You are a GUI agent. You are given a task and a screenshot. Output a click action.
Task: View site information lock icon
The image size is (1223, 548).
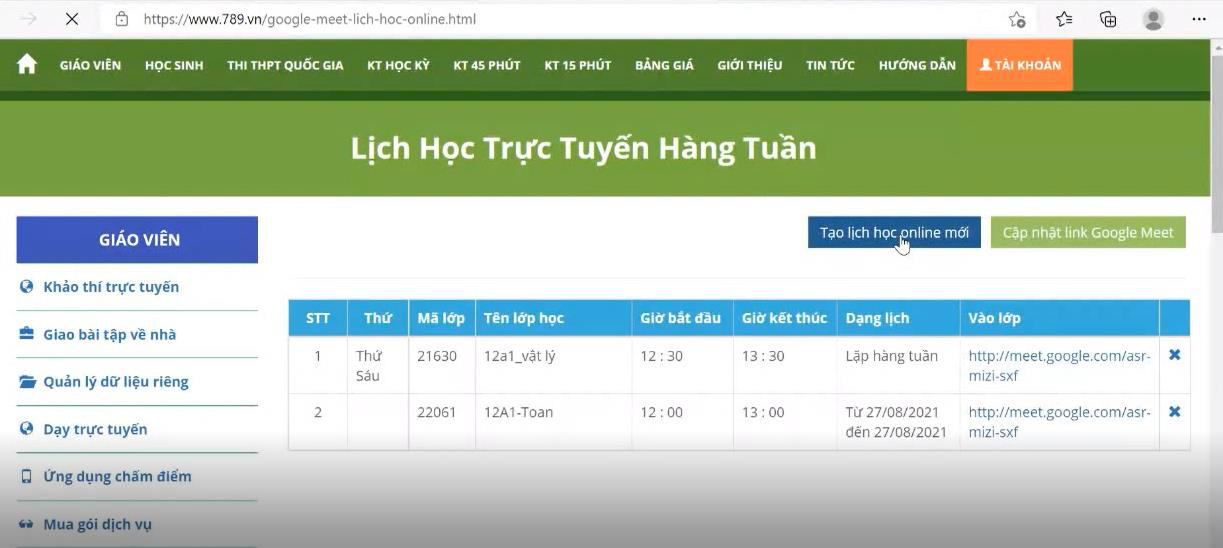(x=122, y=19)
